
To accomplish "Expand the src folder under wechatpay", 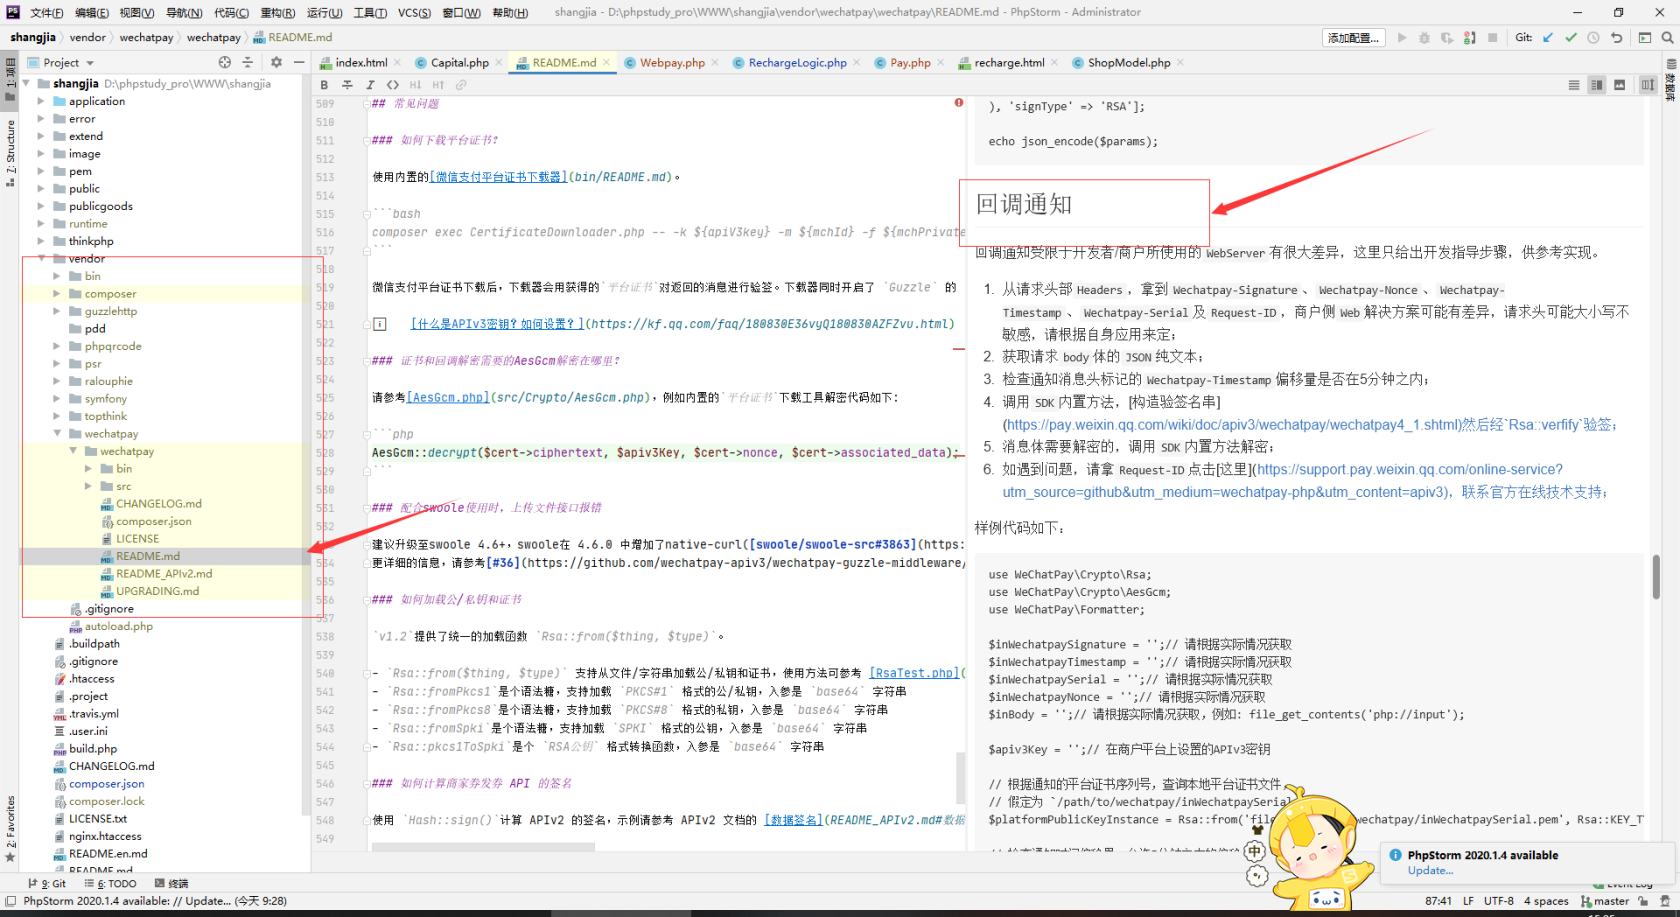I will [89, 486].
